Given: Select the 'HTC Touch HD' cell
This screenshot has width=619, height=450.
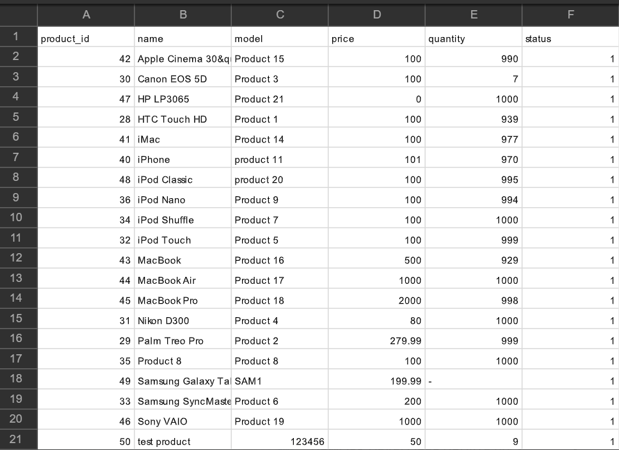Looking at the screenshot, I should [183, 117].
